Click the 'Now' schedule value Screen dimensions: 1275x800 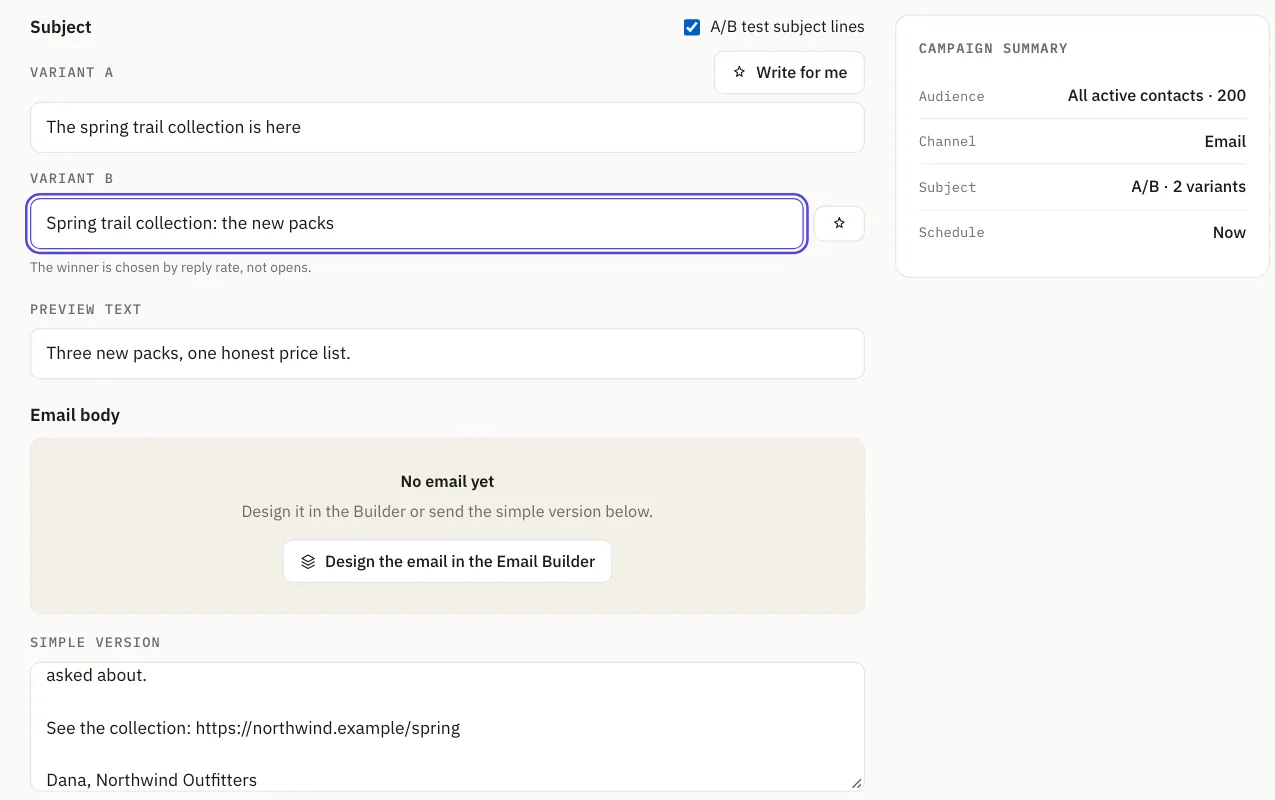(1229, 232)
